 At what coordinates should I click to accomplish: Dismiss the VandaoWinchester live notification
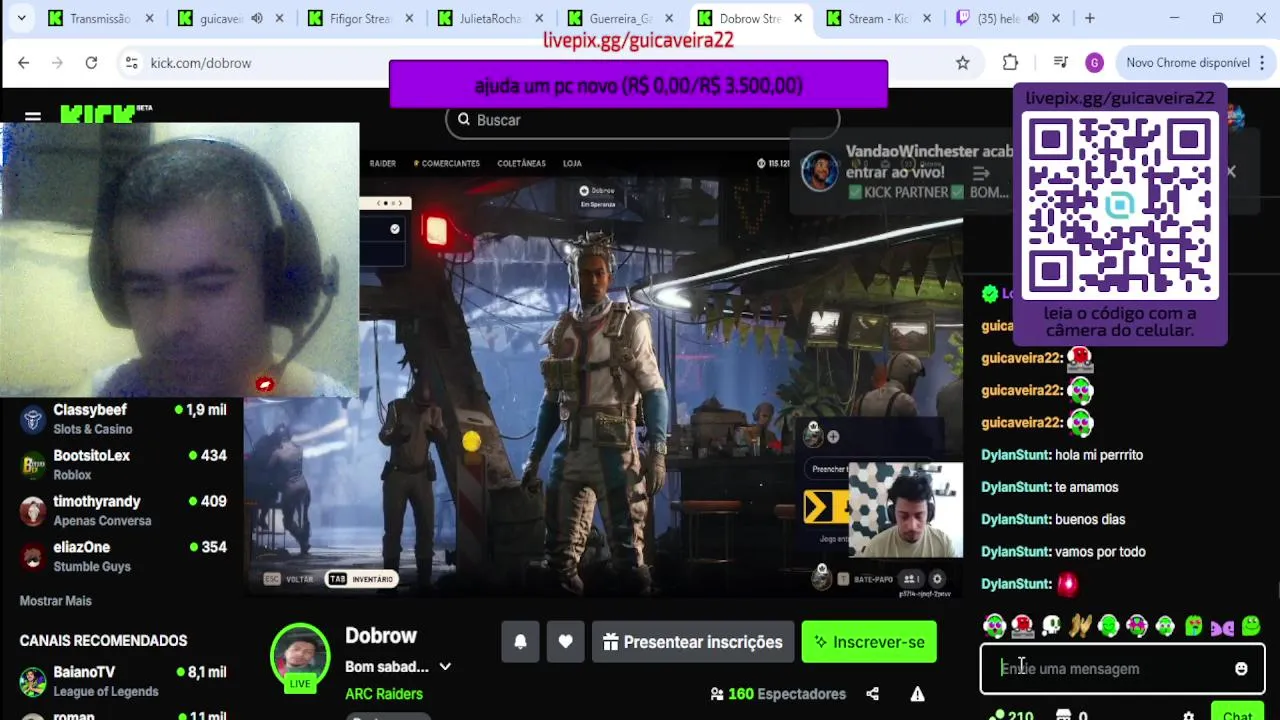pyautogui.click(x=1231, y=171)
